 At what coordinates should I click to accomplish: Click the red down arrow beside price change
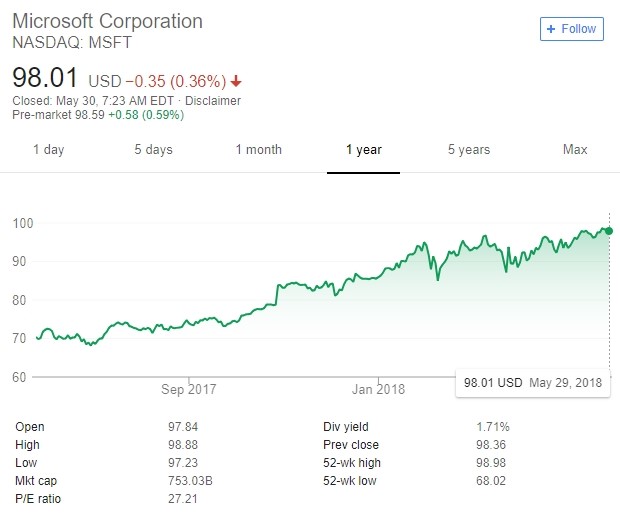[x=236, y=81]
